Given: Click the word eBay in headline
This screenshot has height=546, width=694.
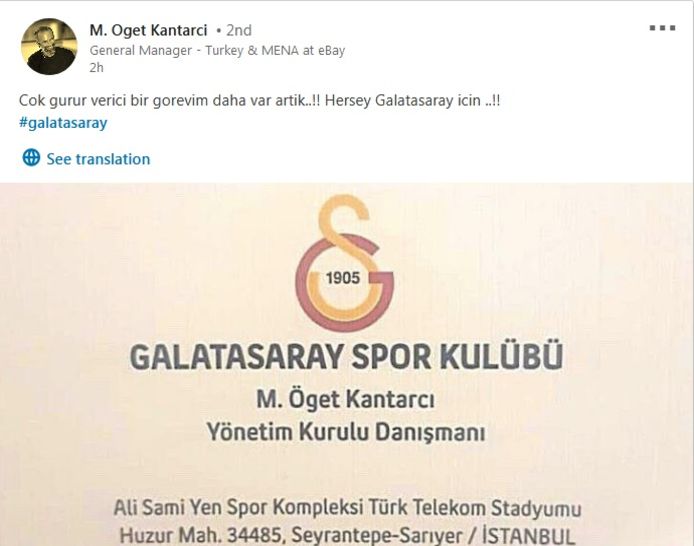Looking at the screenshot, I should (331, 50).
